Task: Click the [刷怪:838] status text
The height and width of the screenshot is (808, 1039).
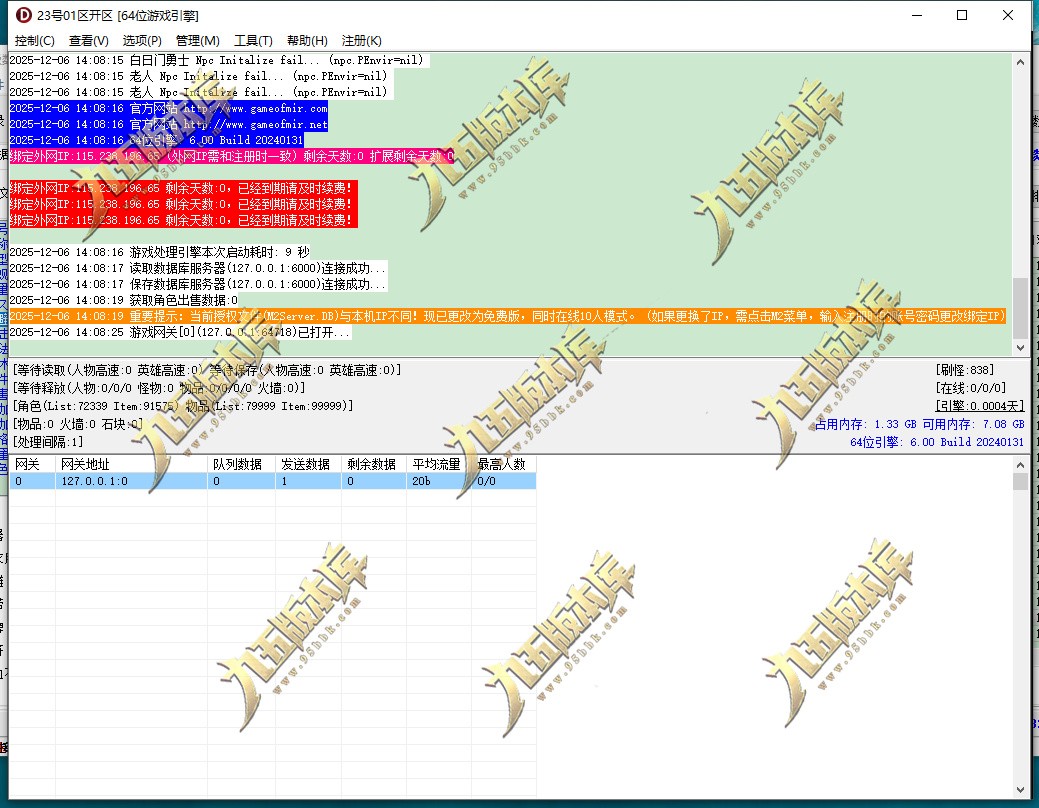Action: point(964,370)
